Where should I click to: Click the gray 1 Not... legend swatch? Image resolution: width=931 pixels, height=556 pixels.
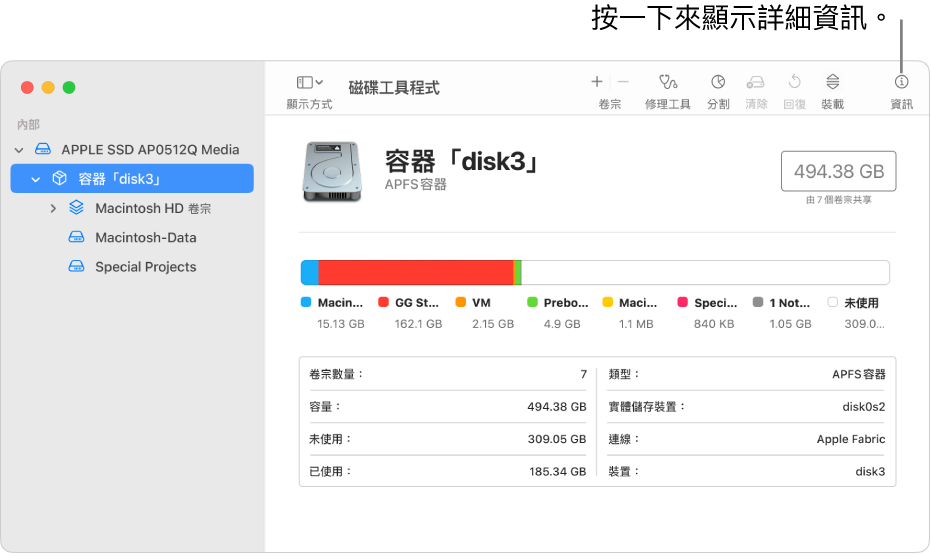tap(758, 302)
